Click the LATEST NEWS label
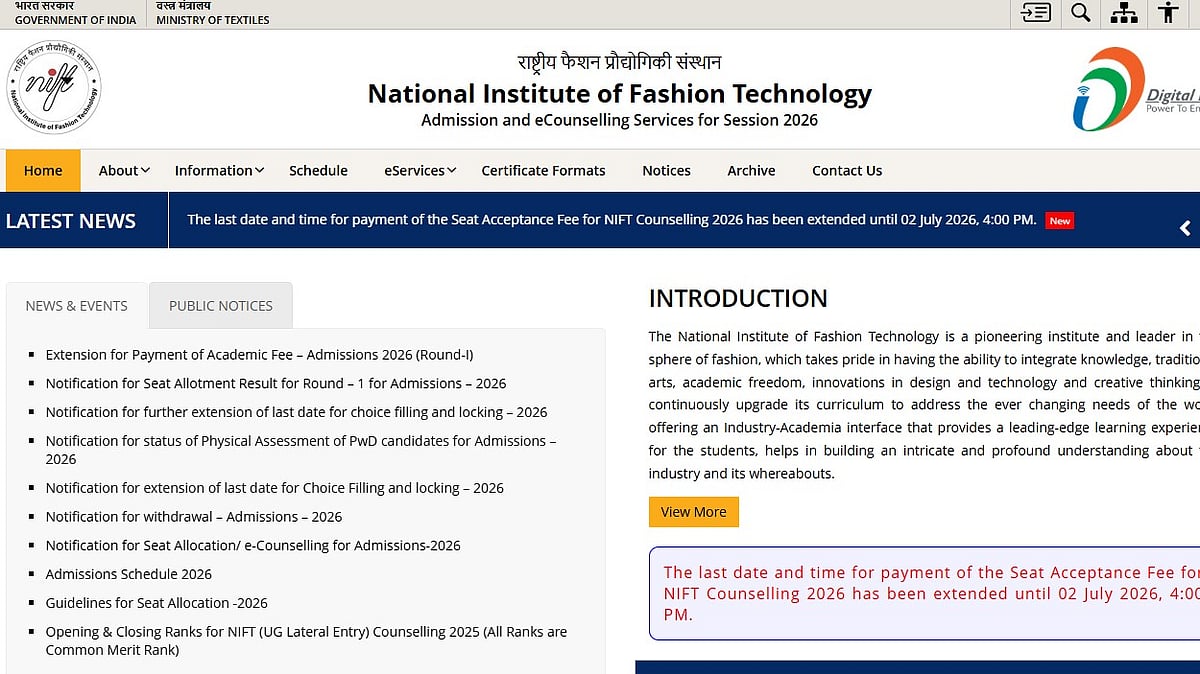The image size is (1200, 674). [x=70, y=221]
